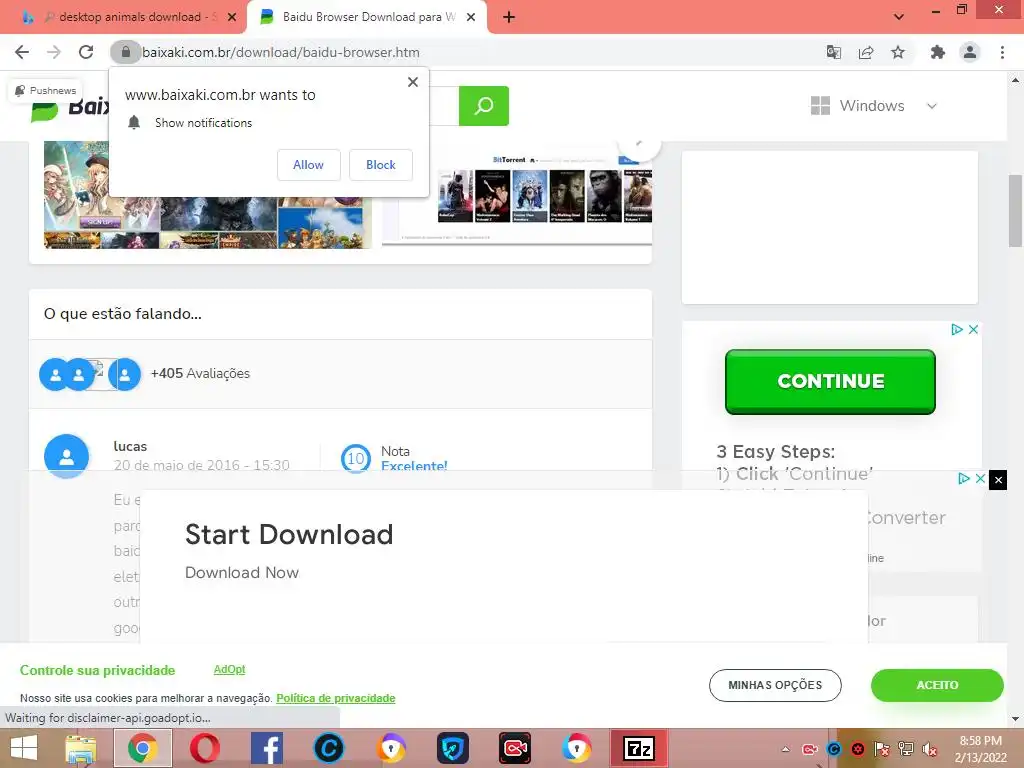Reload the current page
Screen dimensions: 1024x768
(x=86, y=52)
